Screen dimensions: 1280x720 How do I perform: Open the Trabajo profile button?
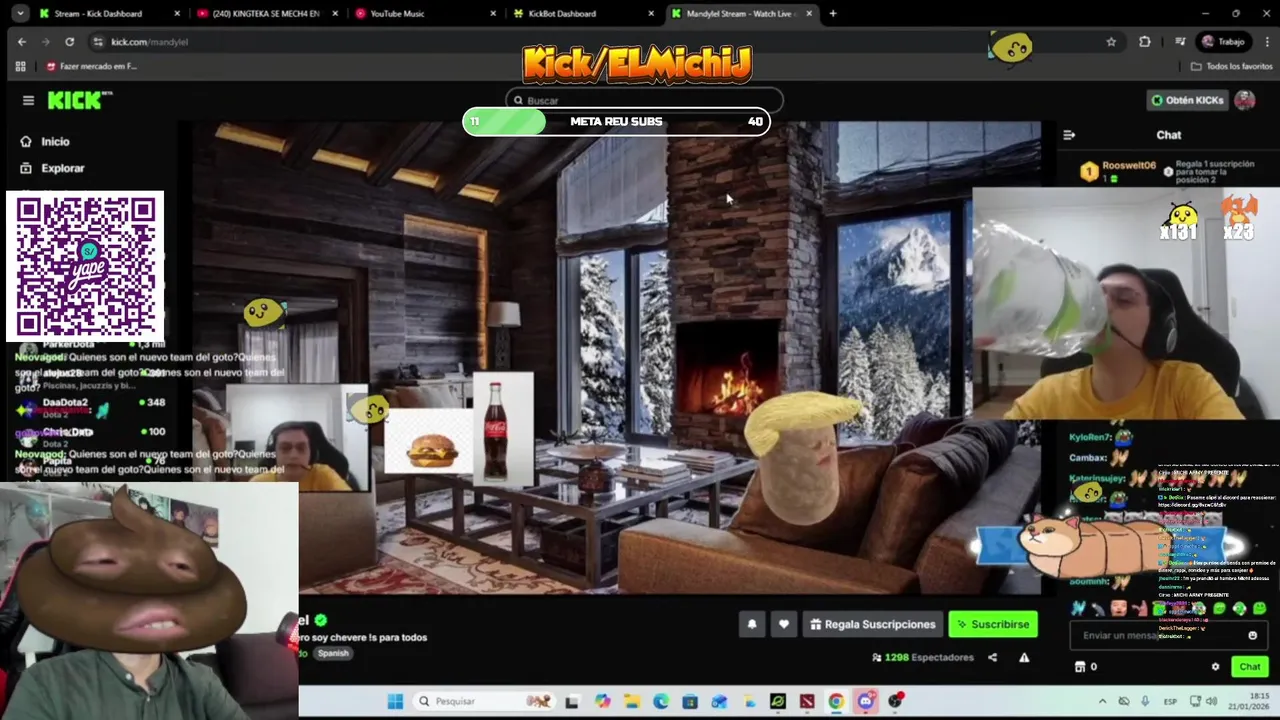pos(1223,42)
